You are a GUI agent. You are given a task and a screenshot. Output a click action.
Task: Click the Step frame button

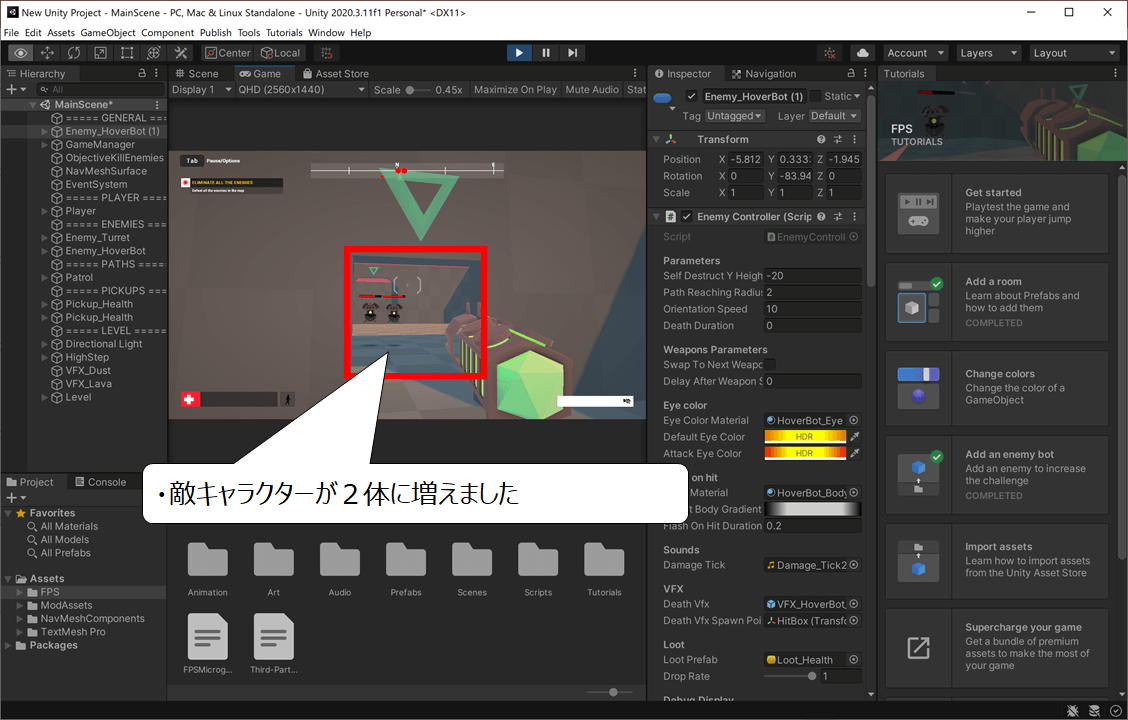pos(573,53)
